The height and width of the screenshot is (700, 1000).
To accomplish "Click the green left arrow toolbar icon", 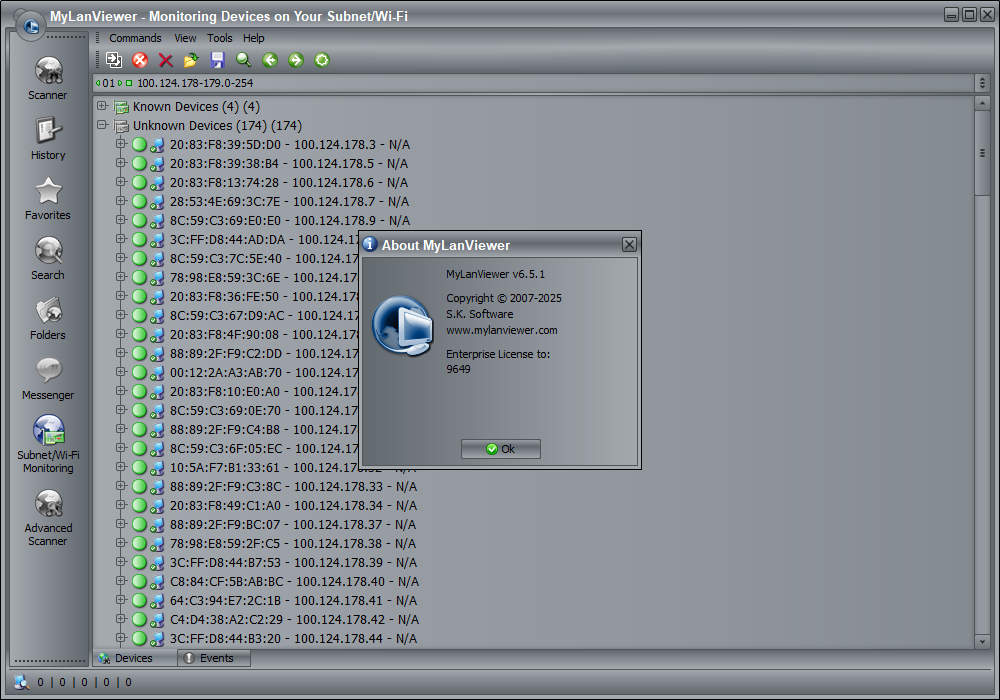I will pos(270,60).
